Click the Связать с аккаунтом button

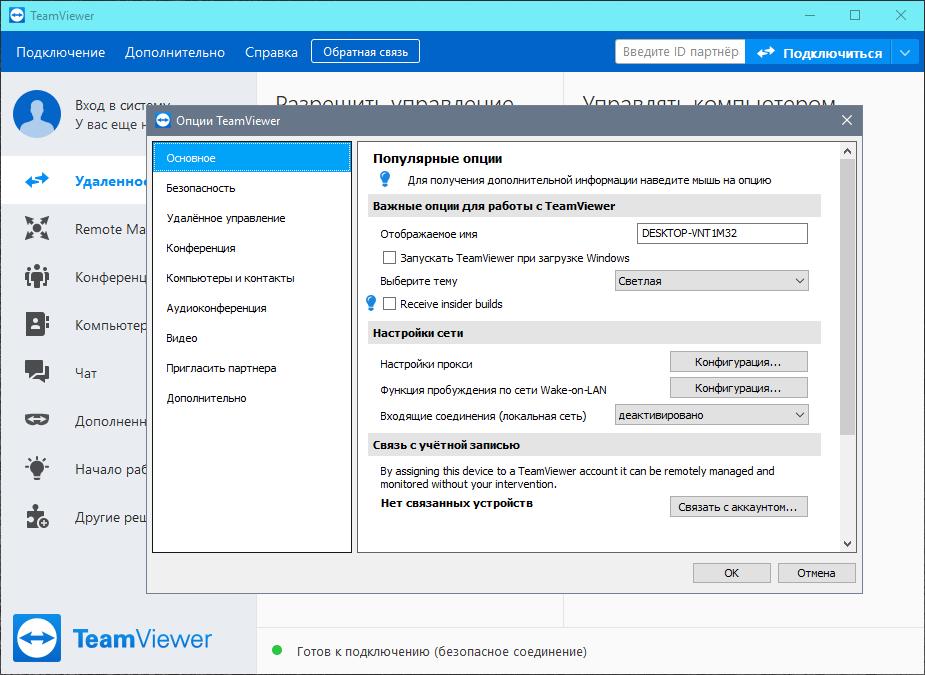tap(738, 508)
